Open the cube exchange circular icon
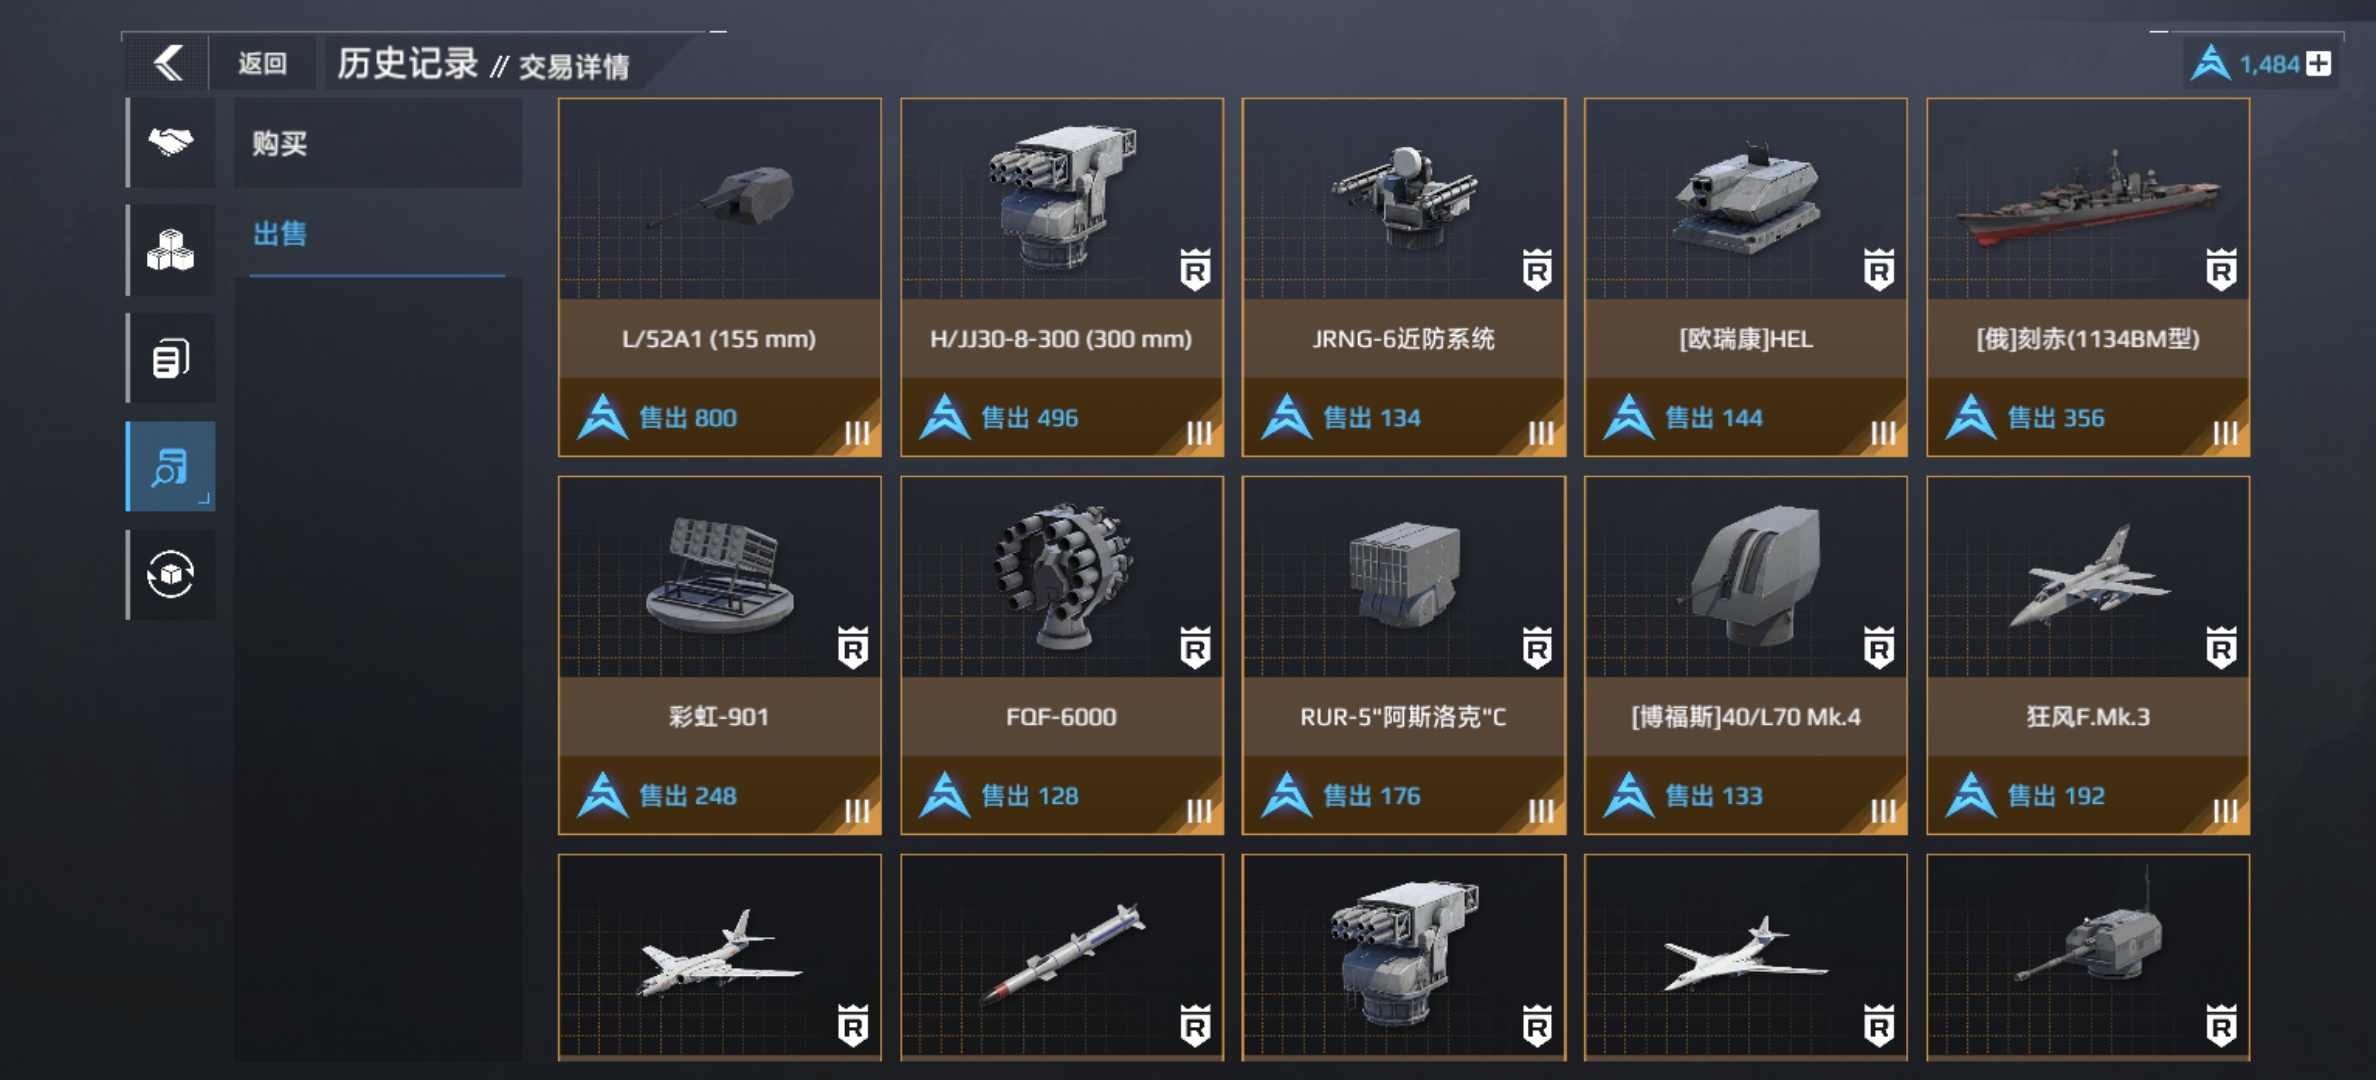The height and width of the screenshot is (1080, 2376). 171,575
